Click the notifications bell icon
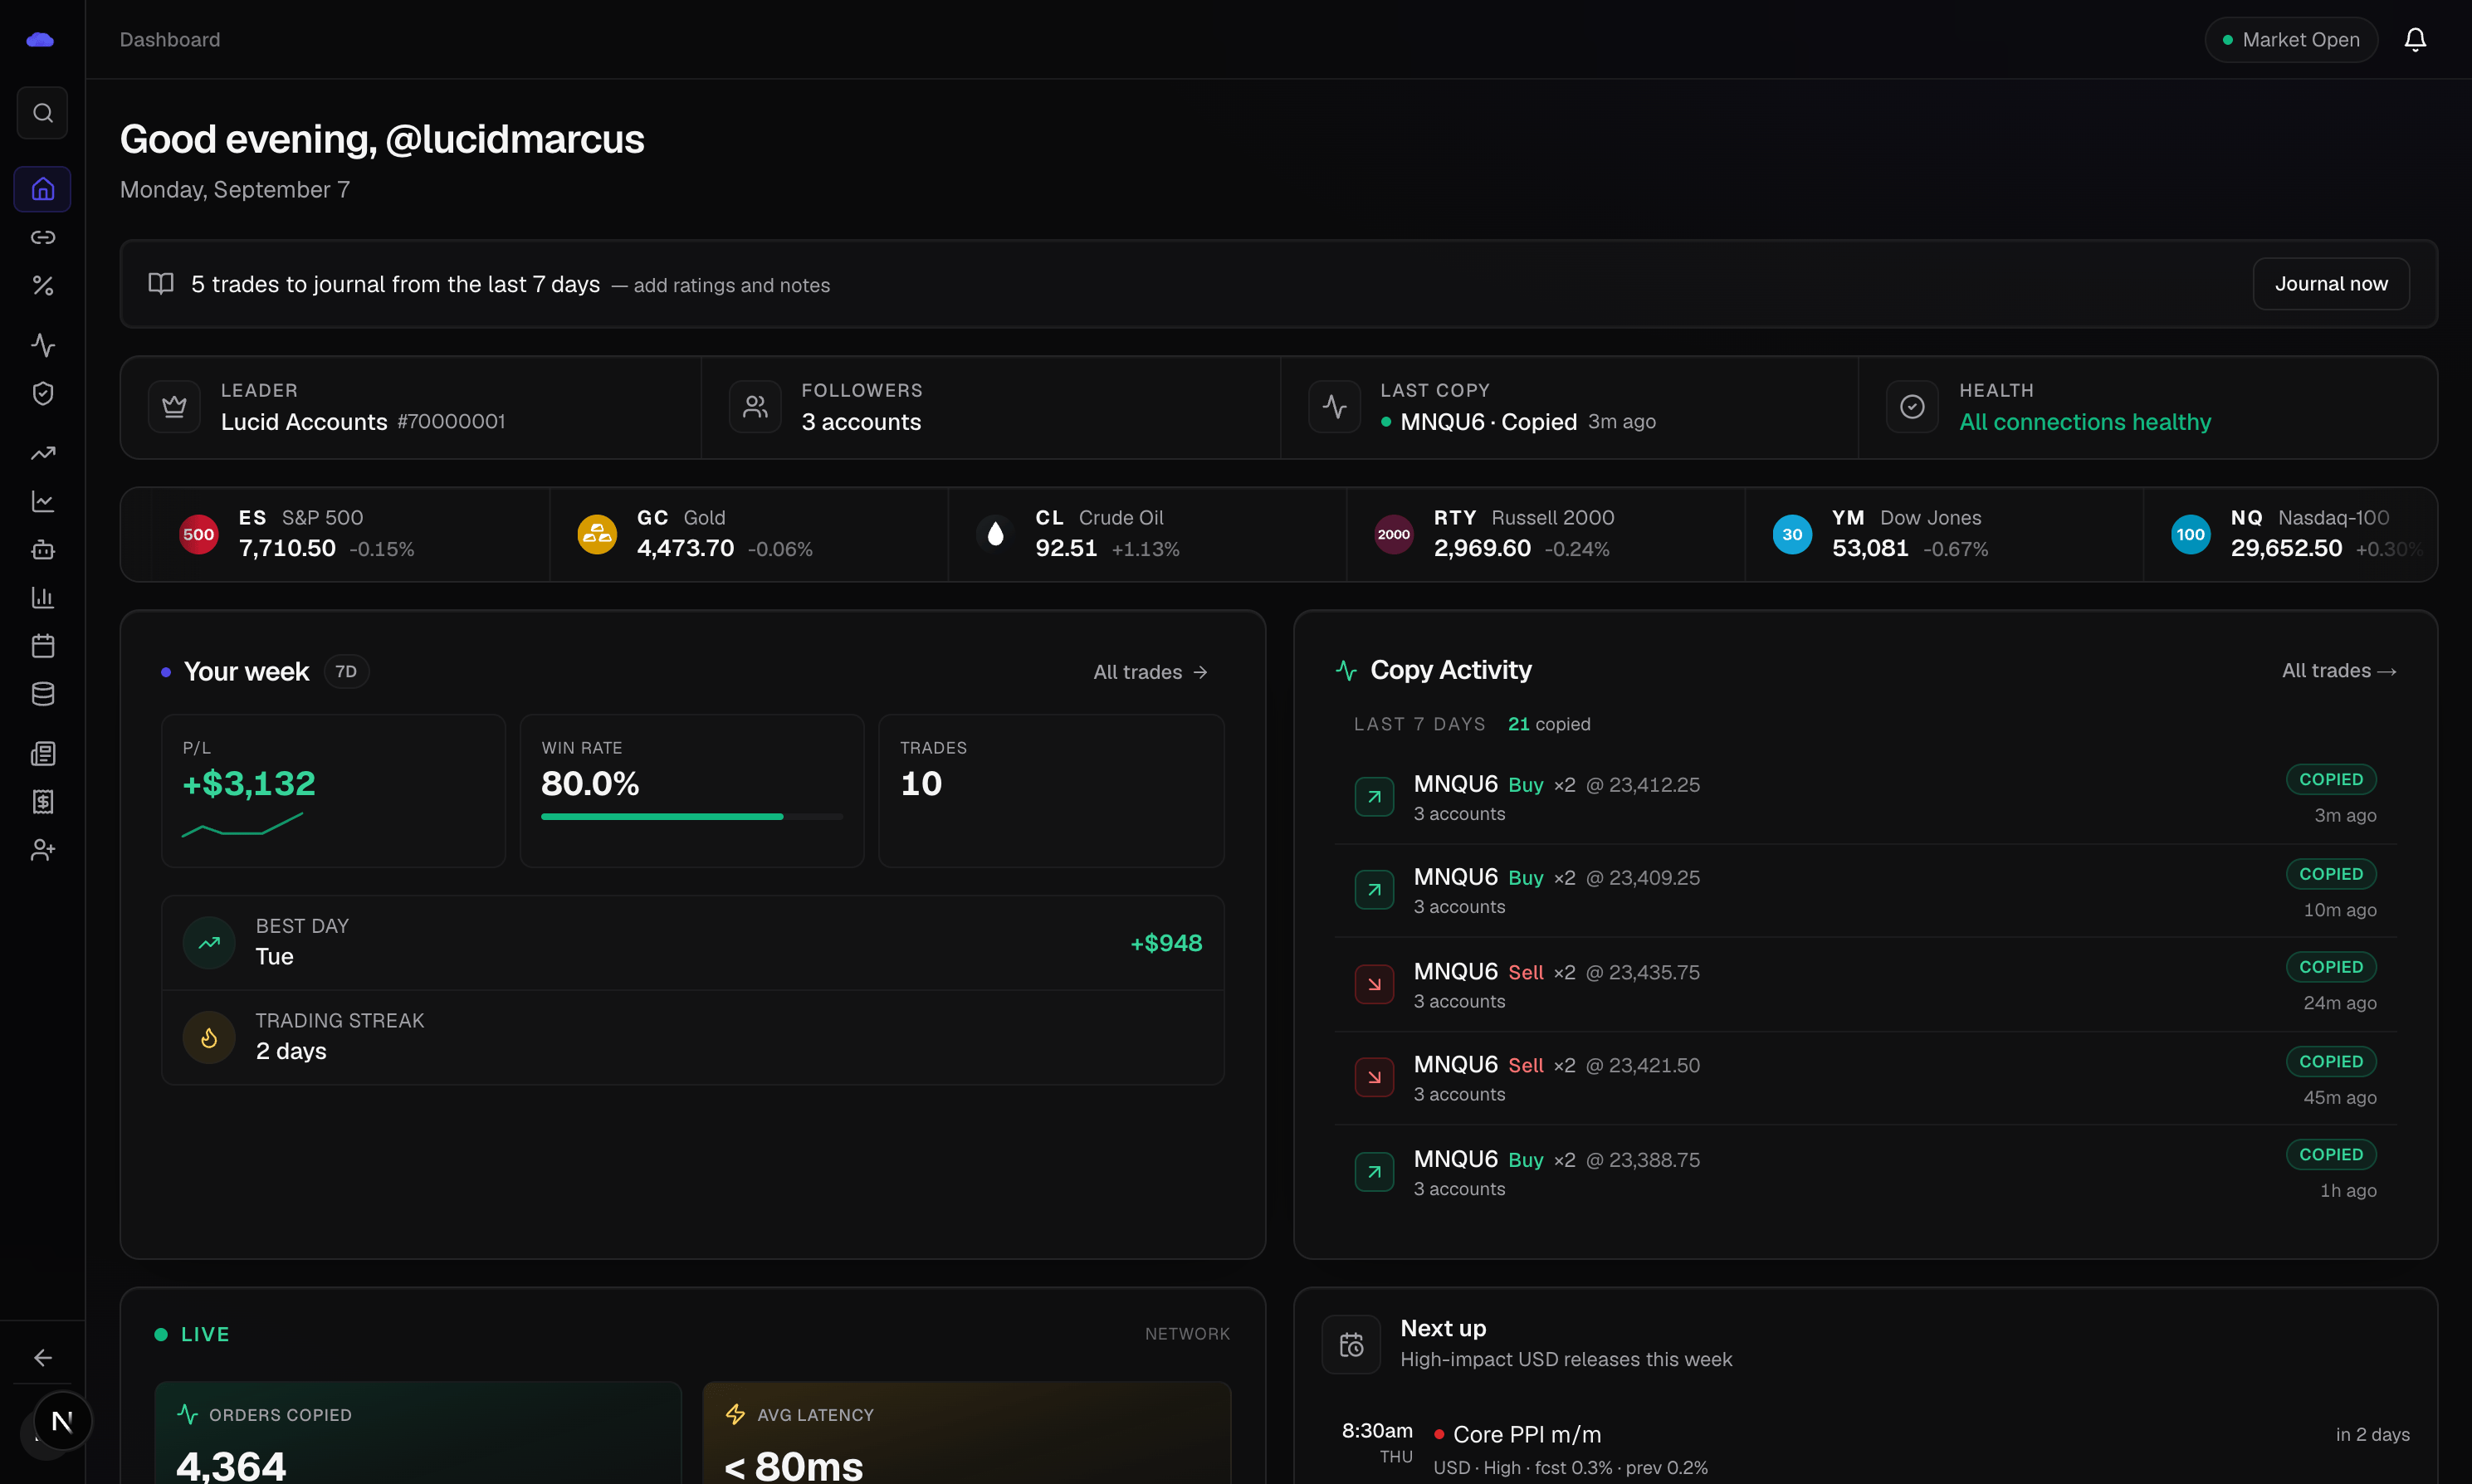 2415,39
